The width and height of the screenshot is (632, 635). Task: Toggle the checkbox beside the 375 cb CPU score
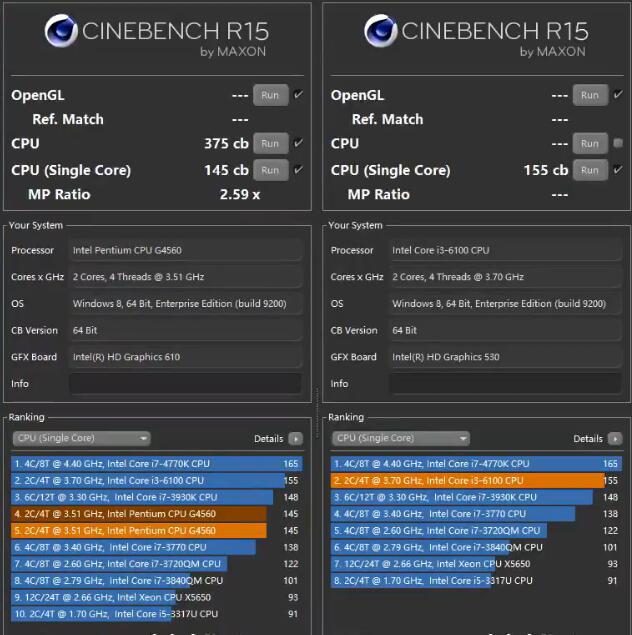(x=298, y=143)
